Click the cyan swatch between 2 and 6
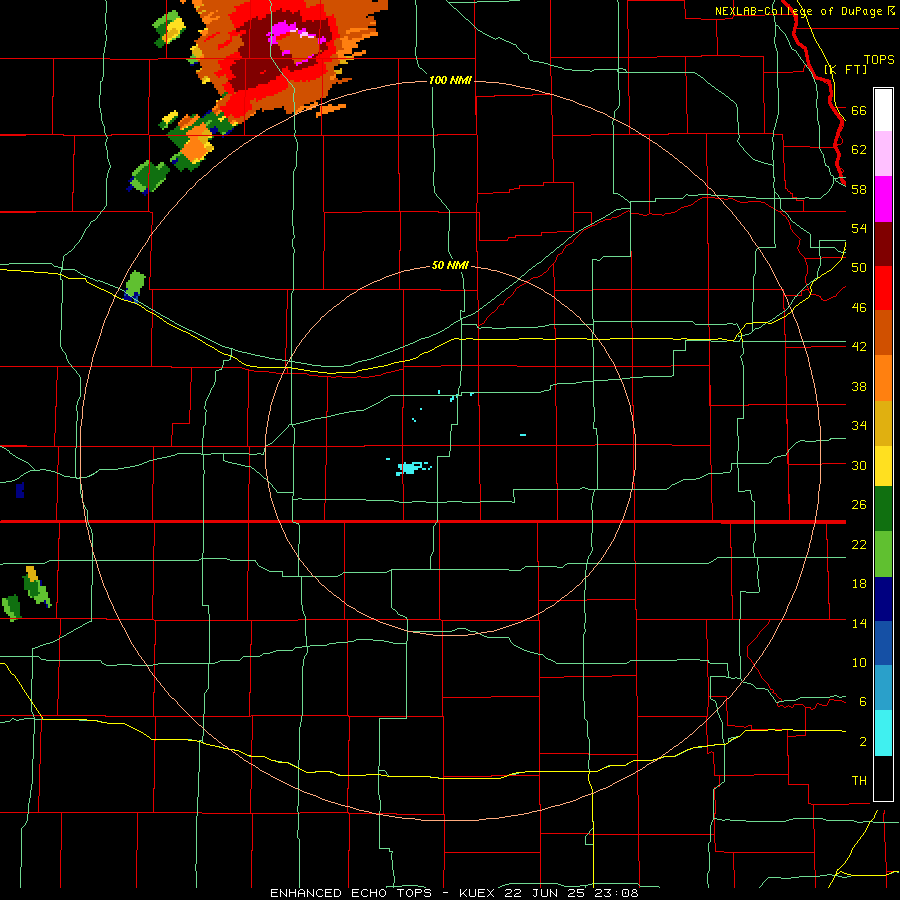This screenshot has width=900, height=900. tap(883, 733)
